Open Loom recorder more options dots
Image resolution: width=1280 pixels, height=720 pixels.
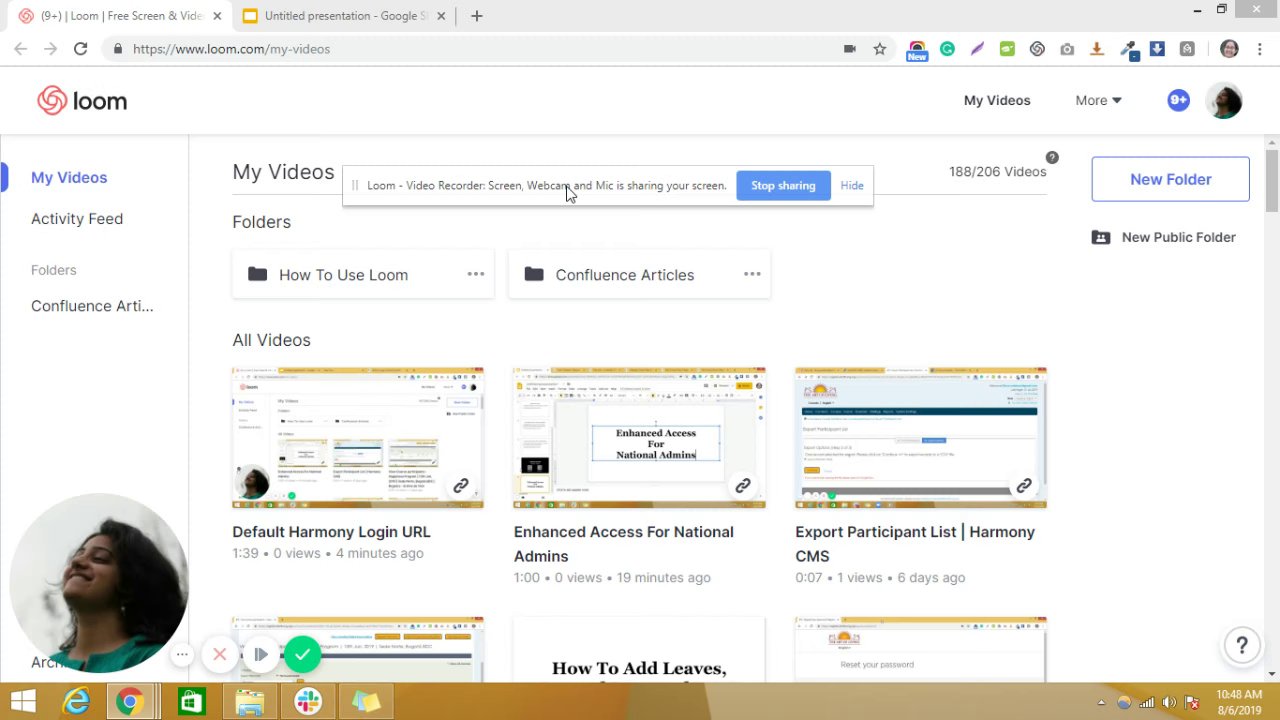pyautogui.click(x=182, y=655)
